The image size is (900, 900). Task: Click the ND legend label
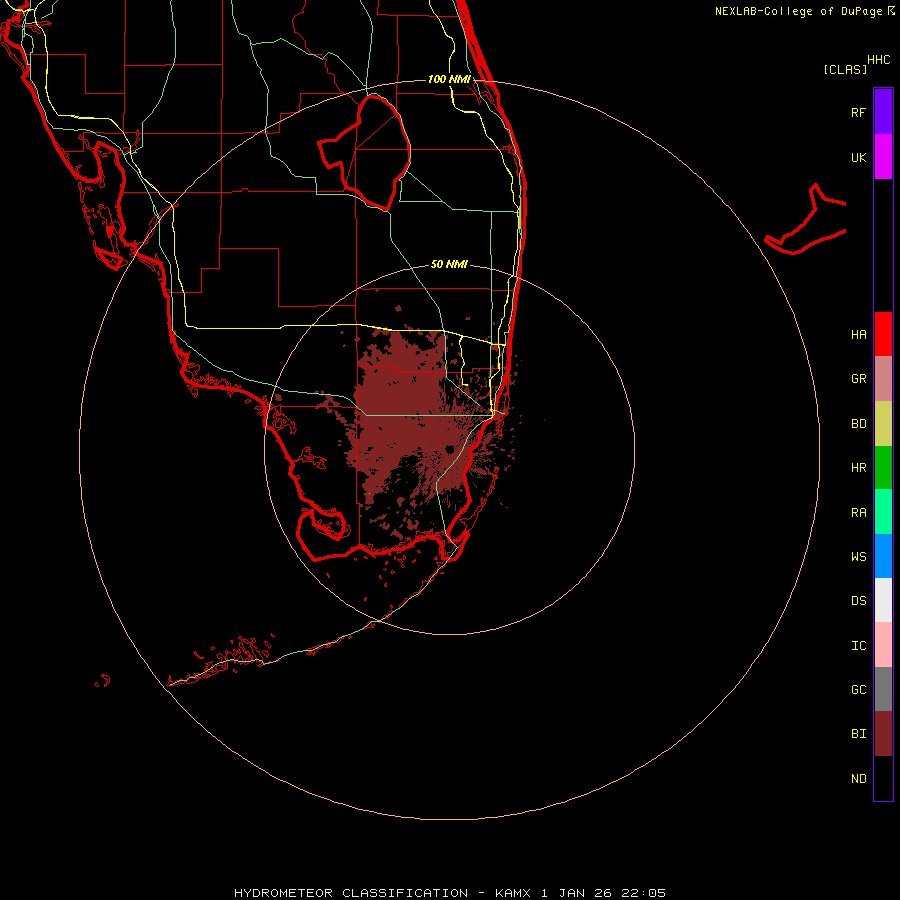(858, 779)
